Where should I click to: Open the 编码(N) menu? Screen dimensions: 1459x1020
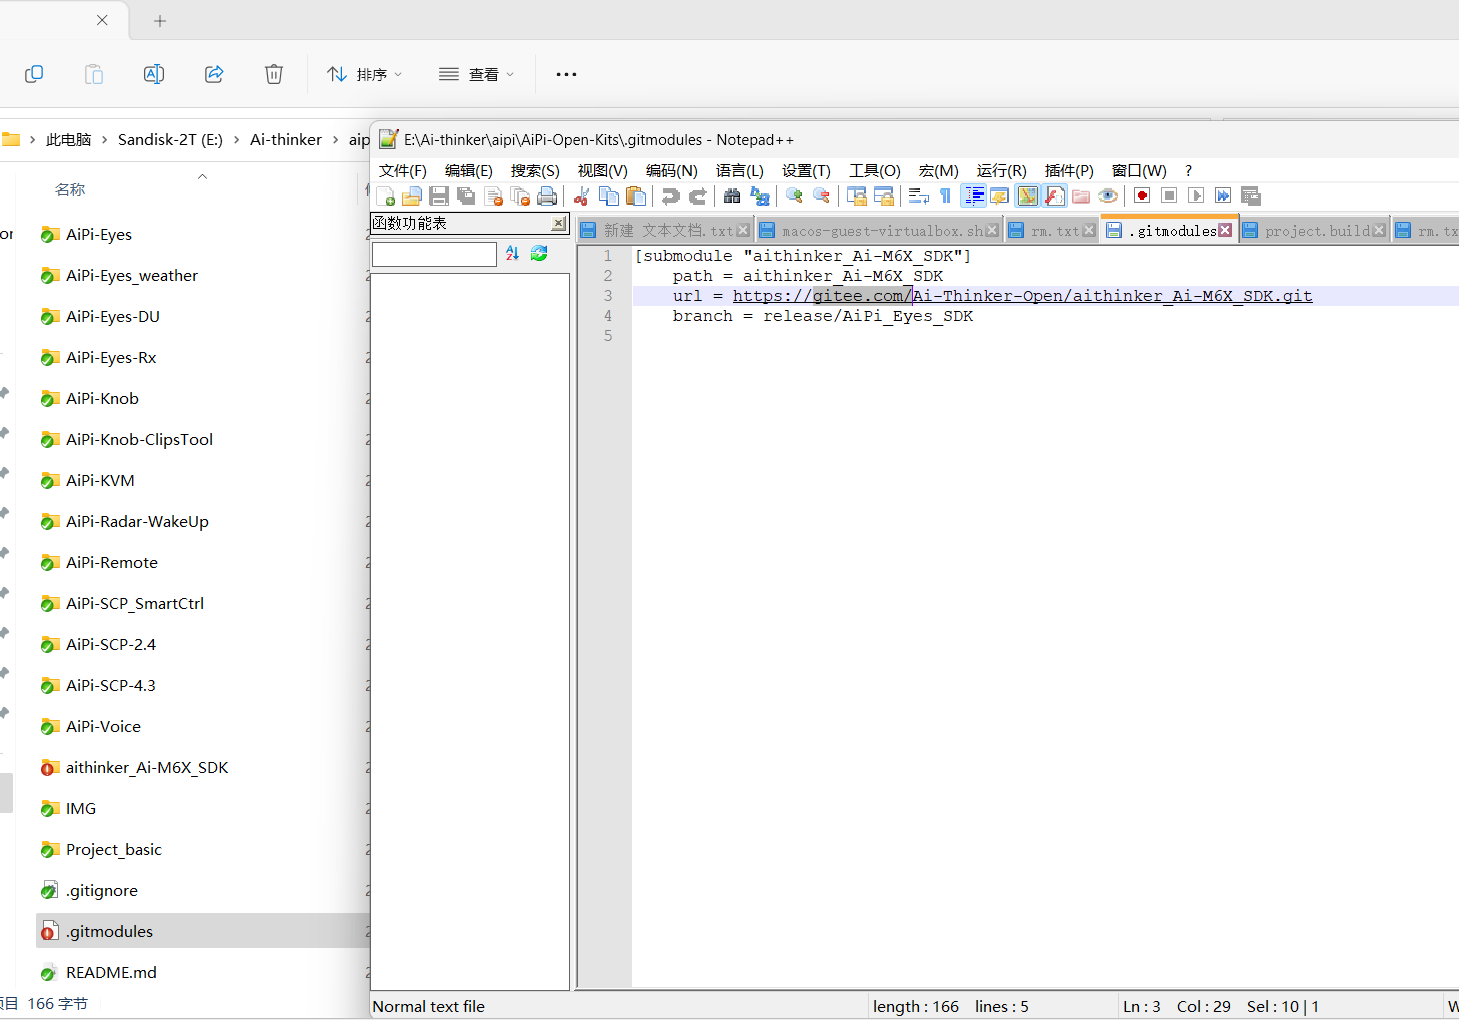pyautogui.click(x=672, y=171)
